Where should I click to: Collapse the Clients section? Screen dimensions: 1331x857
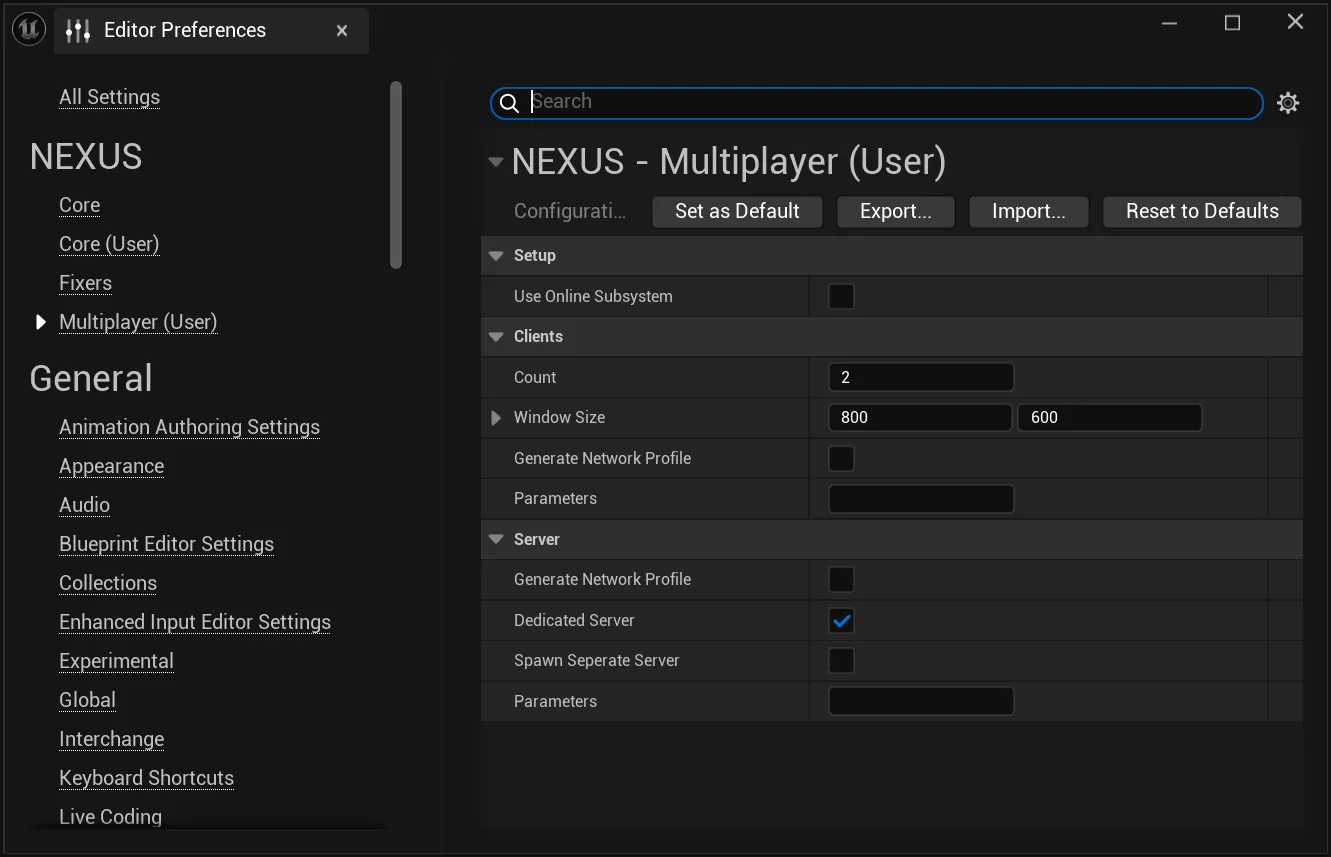tap(496, 336)
